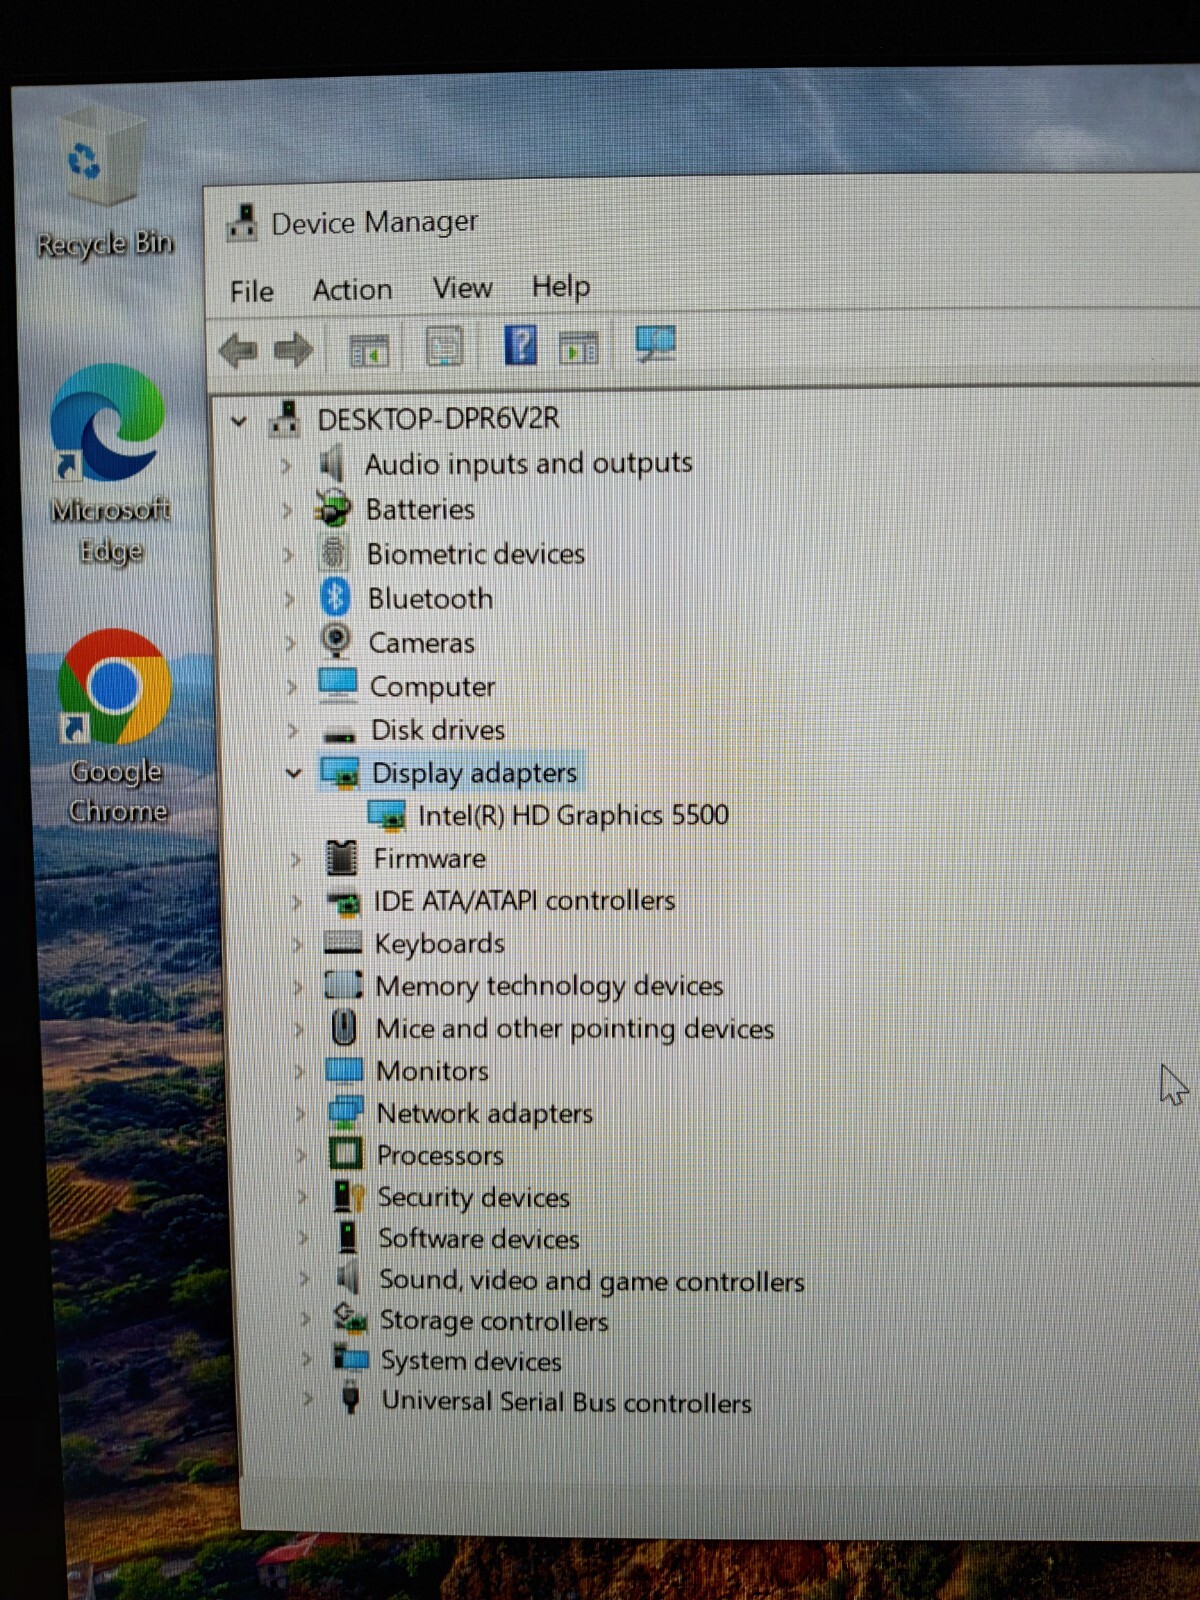Click the Properties toolbar icon
Screen dimensions: 1200x1600
pos(444,347)
